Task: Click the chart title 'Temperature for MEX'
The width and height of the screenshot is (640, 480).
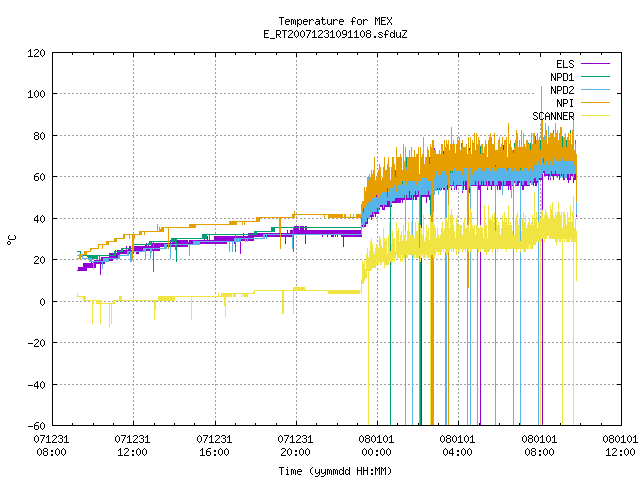Action: coord(336,21)
